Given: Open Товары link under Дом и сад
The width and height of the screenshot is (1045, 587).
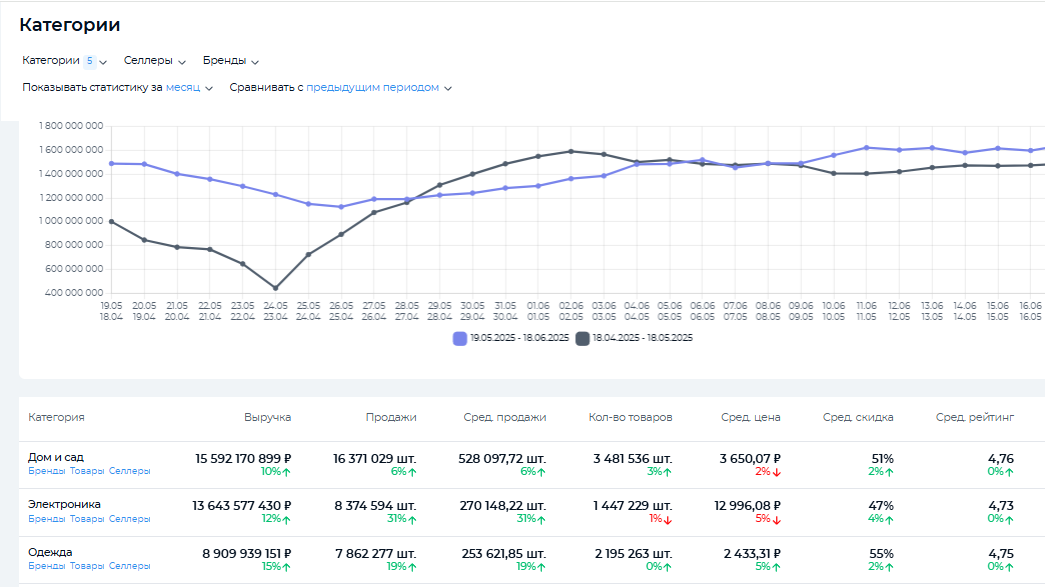Looking at the screenshot, I should (87, 471).
